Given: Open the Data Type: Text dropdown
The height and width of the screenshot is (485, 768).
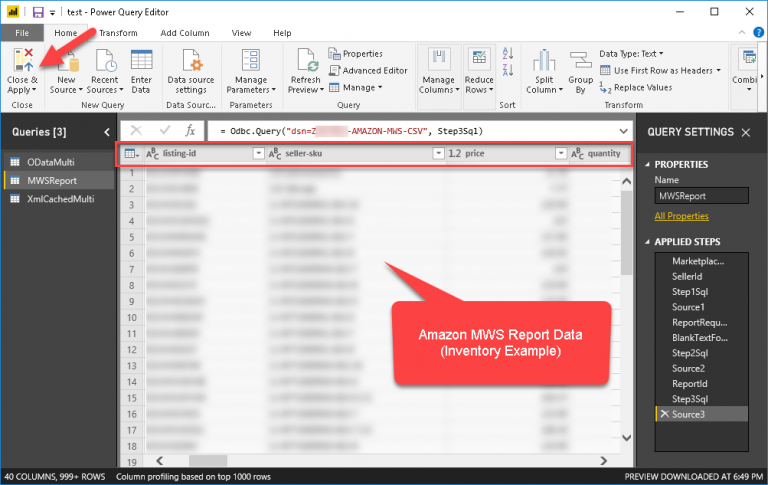Looking at the screenshot, I should tap(631, 53).
